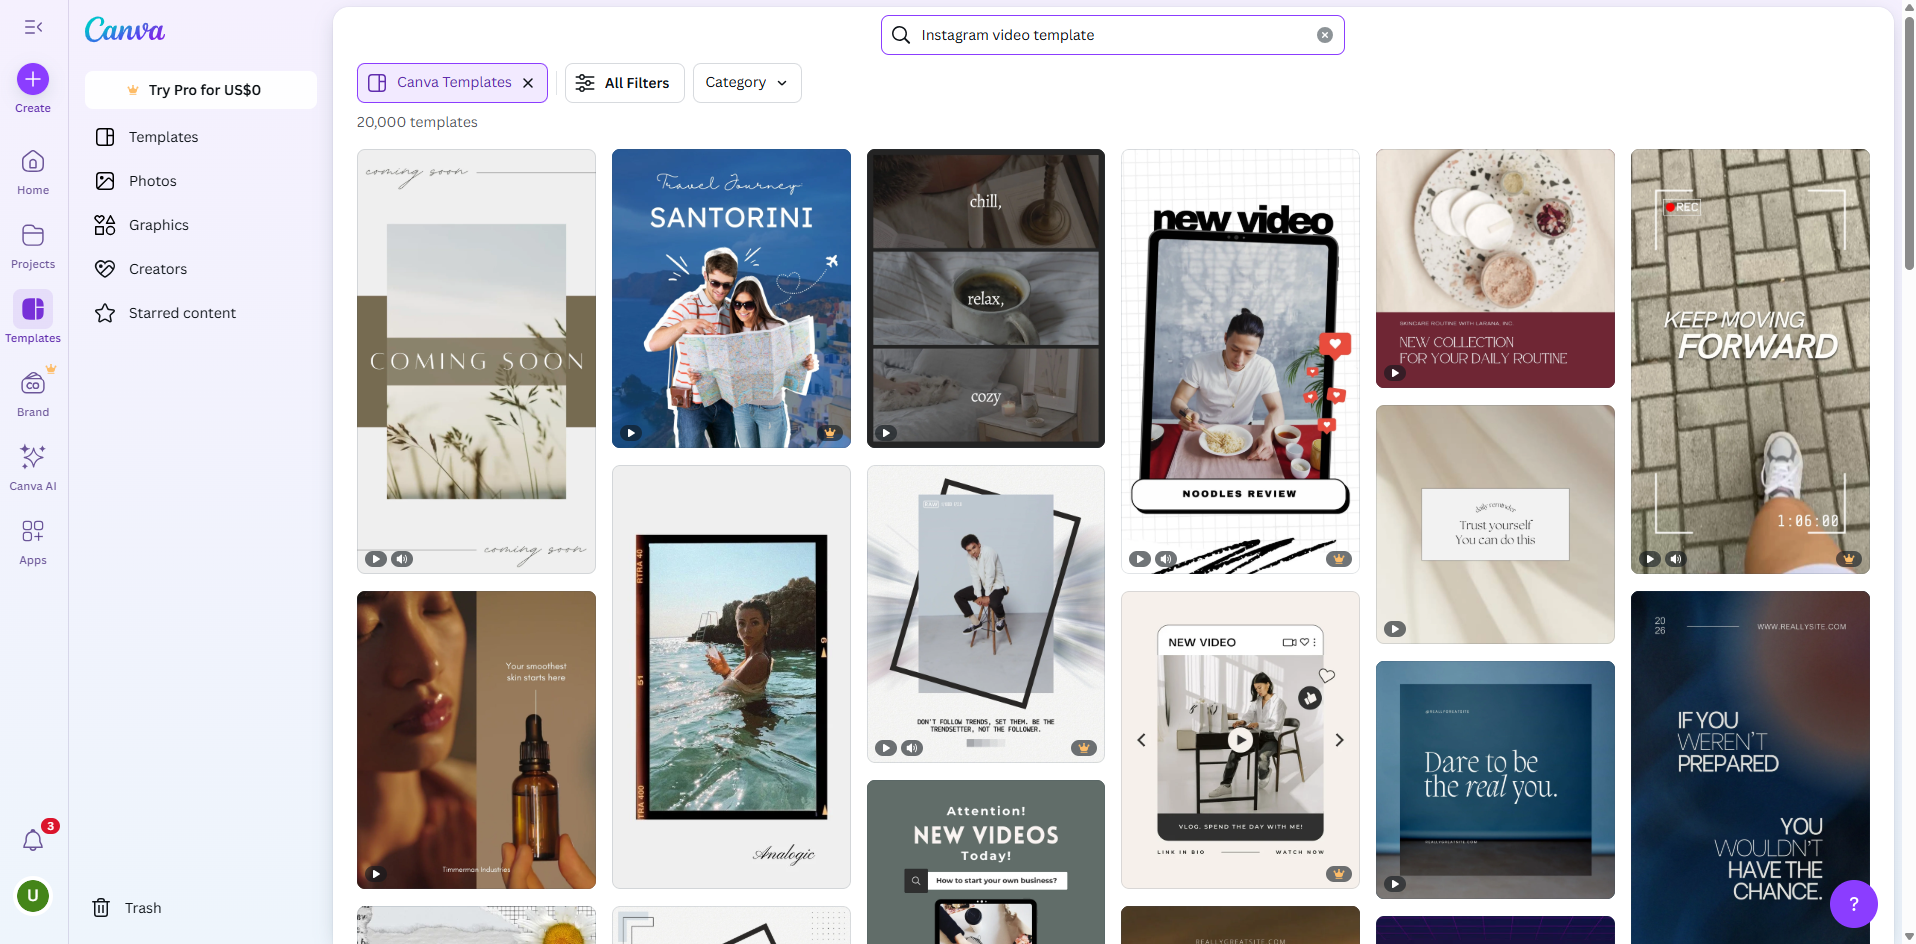Collapse the sidebar with the arrow icon
The image size is (1916, 944).
tap(33, 27)
